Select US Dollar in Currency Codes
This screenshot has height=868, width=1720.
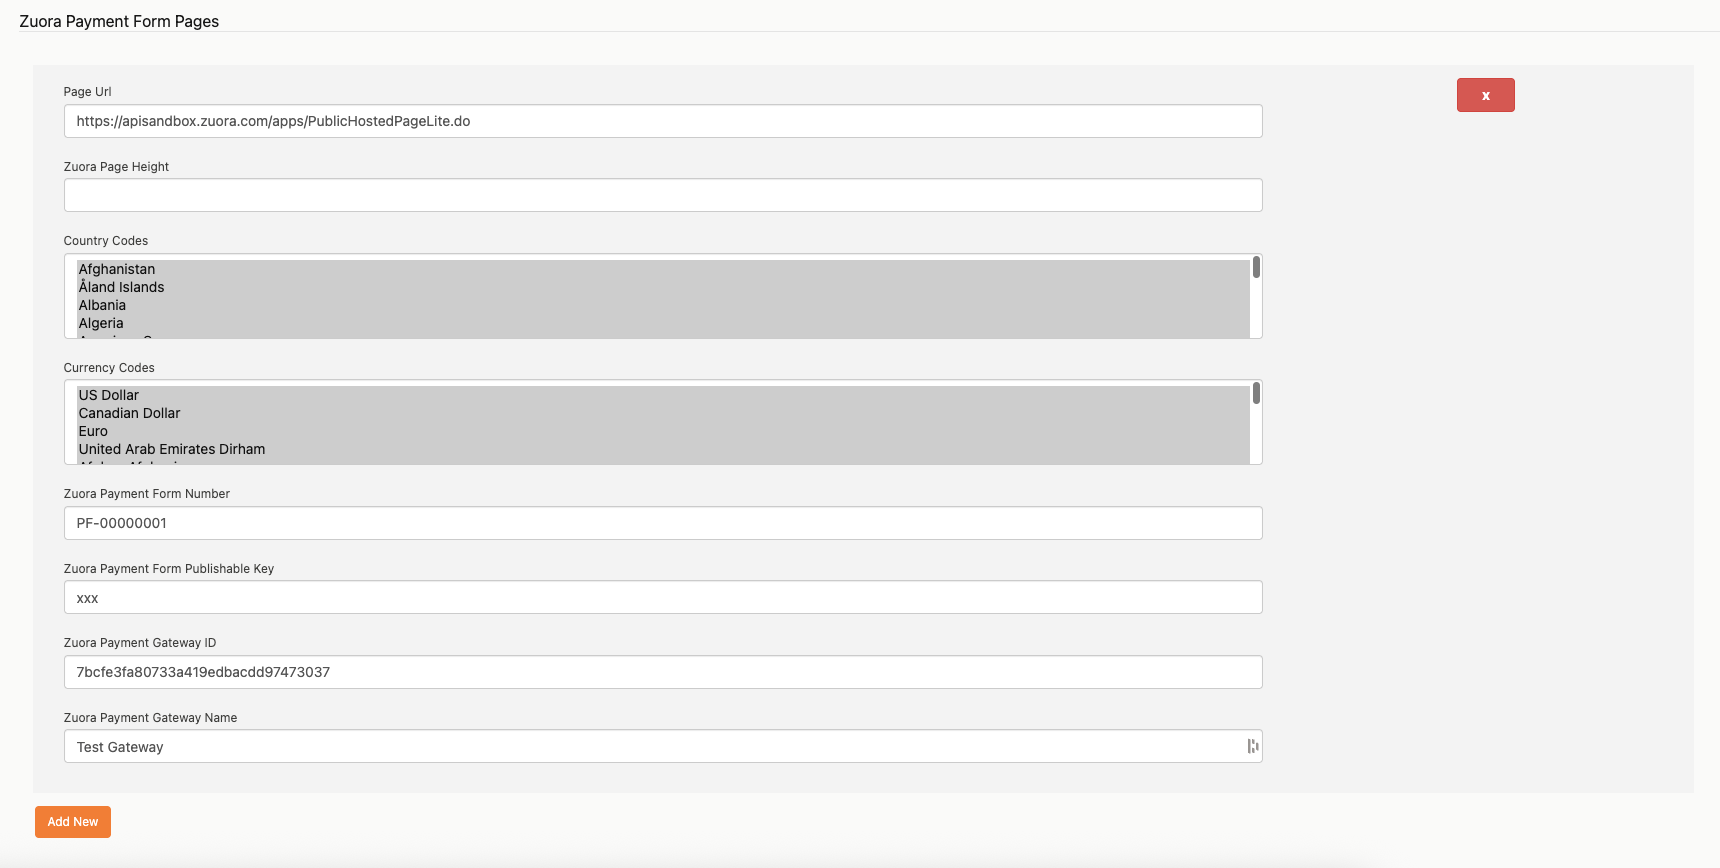109,395
